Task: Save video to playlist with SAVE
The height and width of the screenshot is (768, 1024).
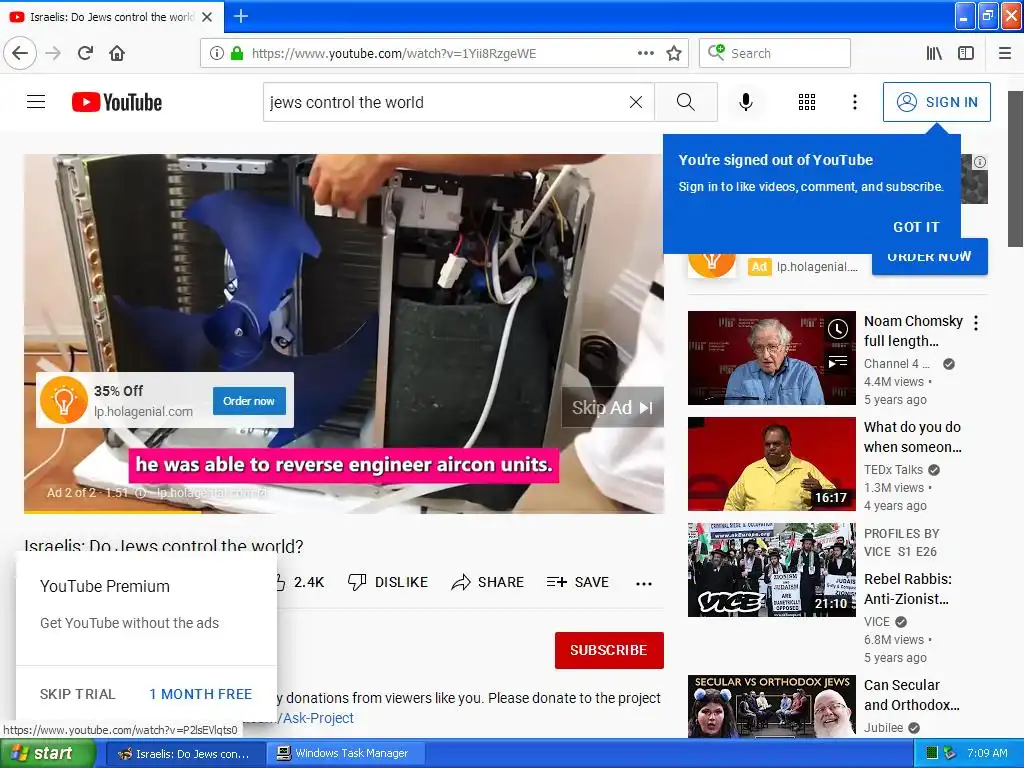Action: coord(578,582)
